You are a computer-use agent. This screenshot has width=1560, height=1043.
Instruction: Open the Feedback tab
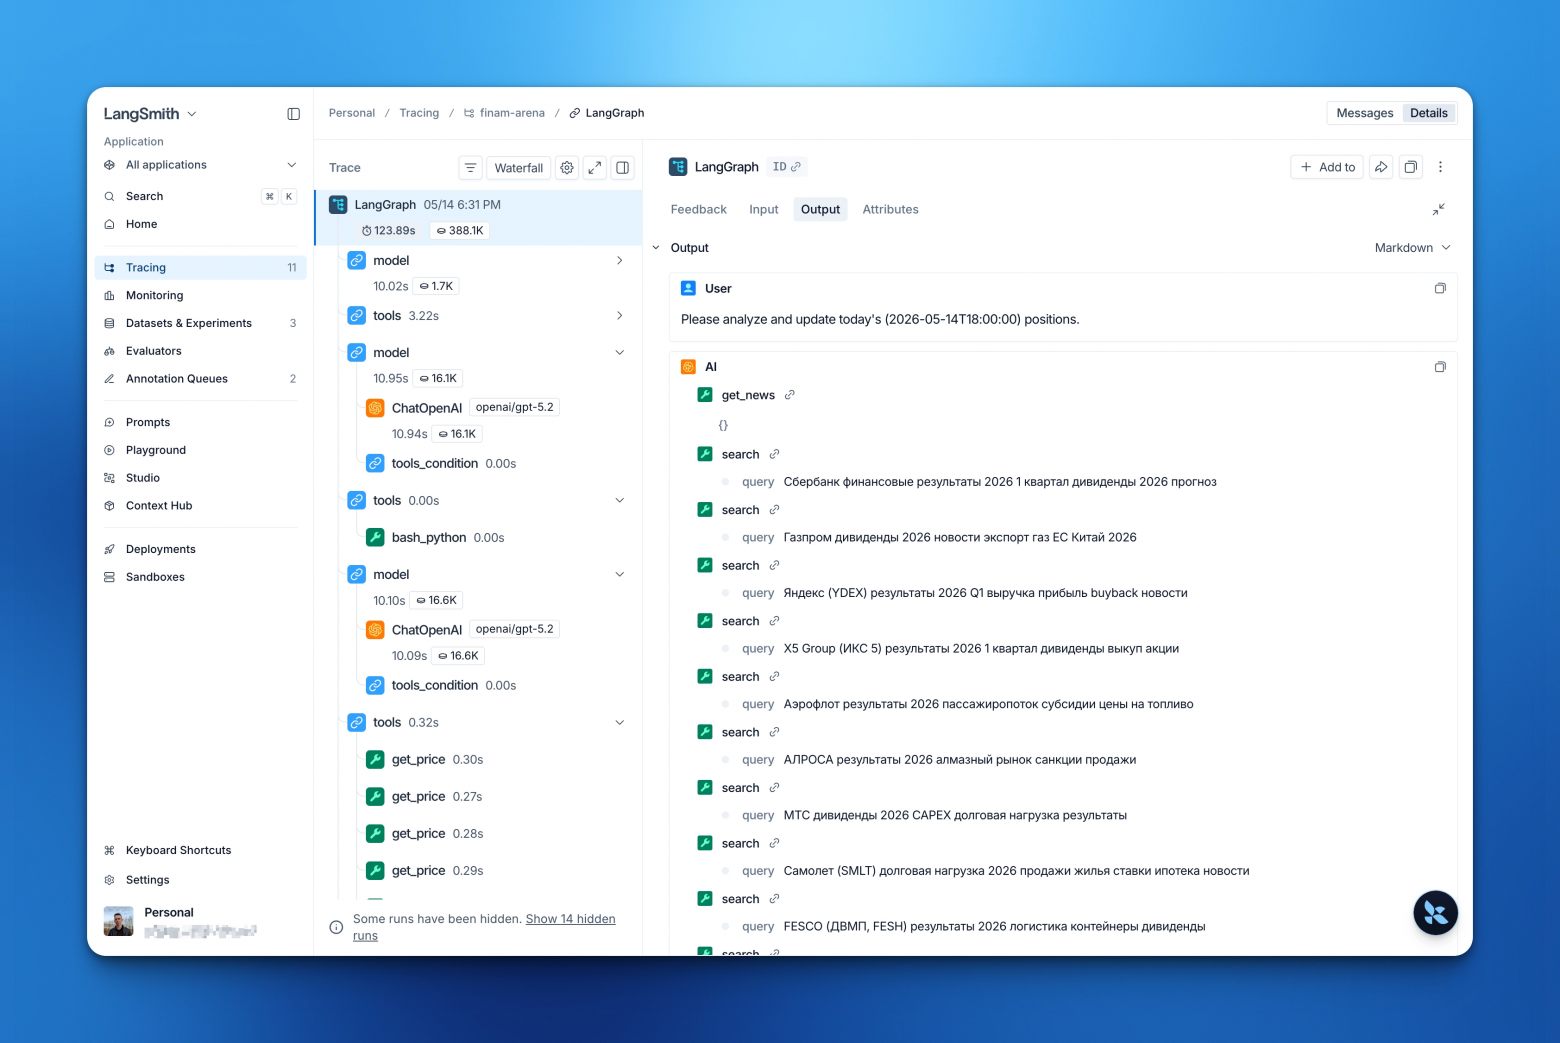(698, 209)
